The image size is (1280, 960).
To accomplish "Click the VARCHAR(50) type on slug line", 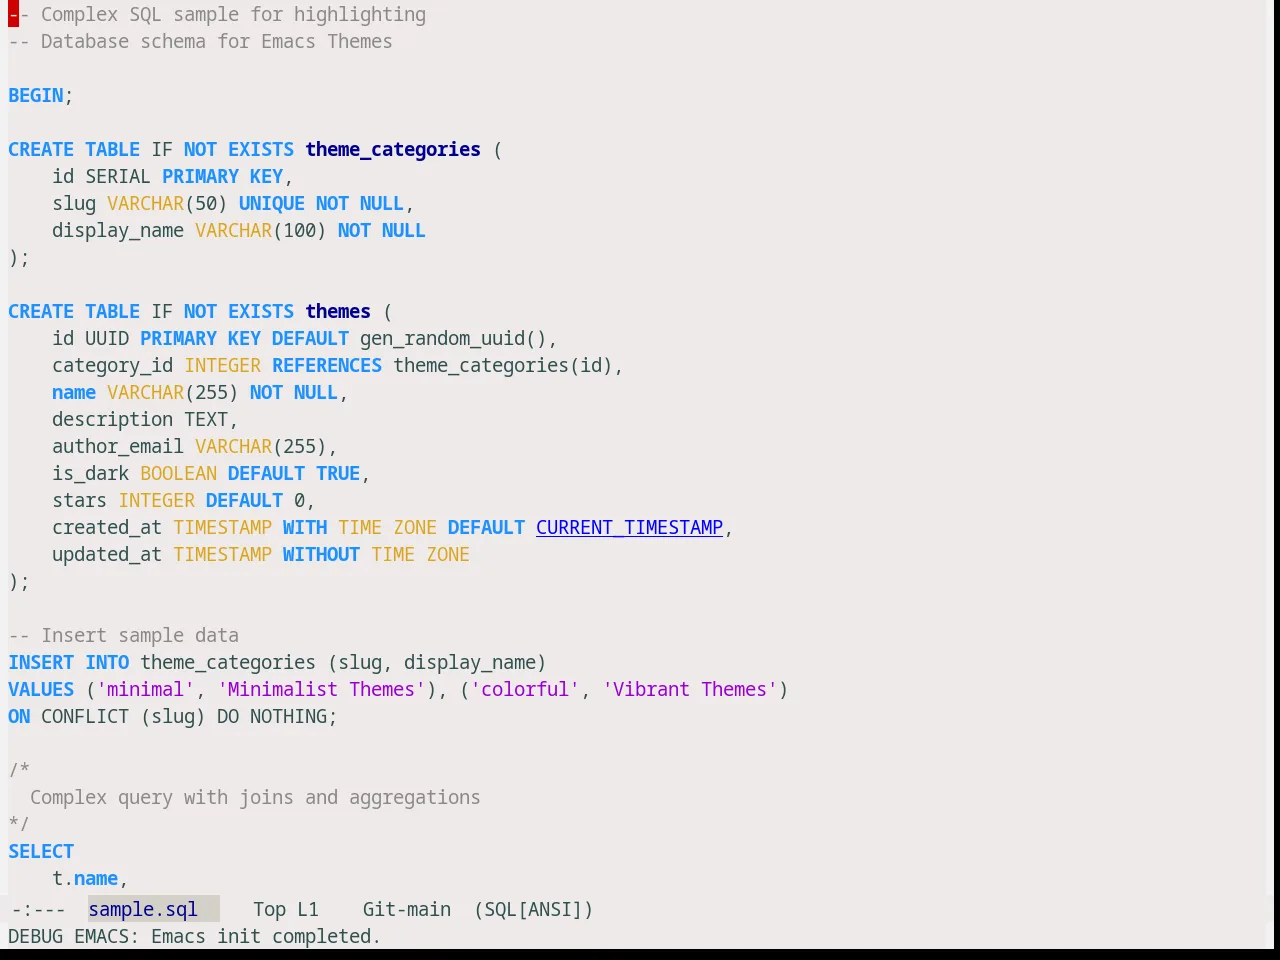I will (x=167, y=203).
